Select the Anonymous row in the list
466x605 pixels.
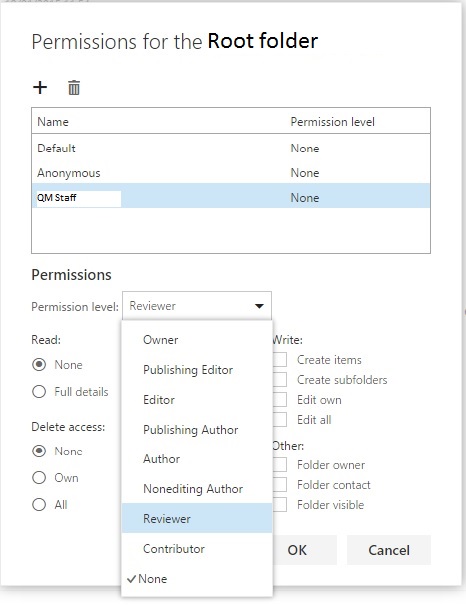coord(231,173)
